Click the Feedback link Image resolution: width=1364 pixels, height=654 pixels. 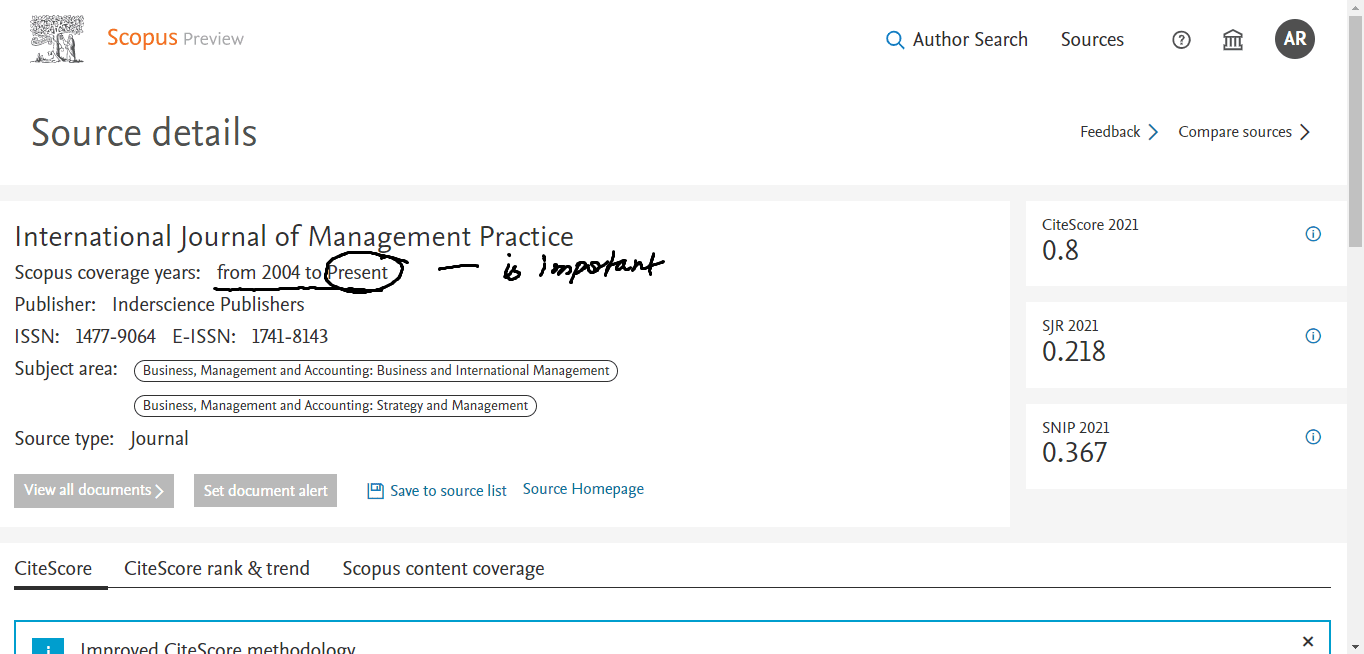[1110, 132]
